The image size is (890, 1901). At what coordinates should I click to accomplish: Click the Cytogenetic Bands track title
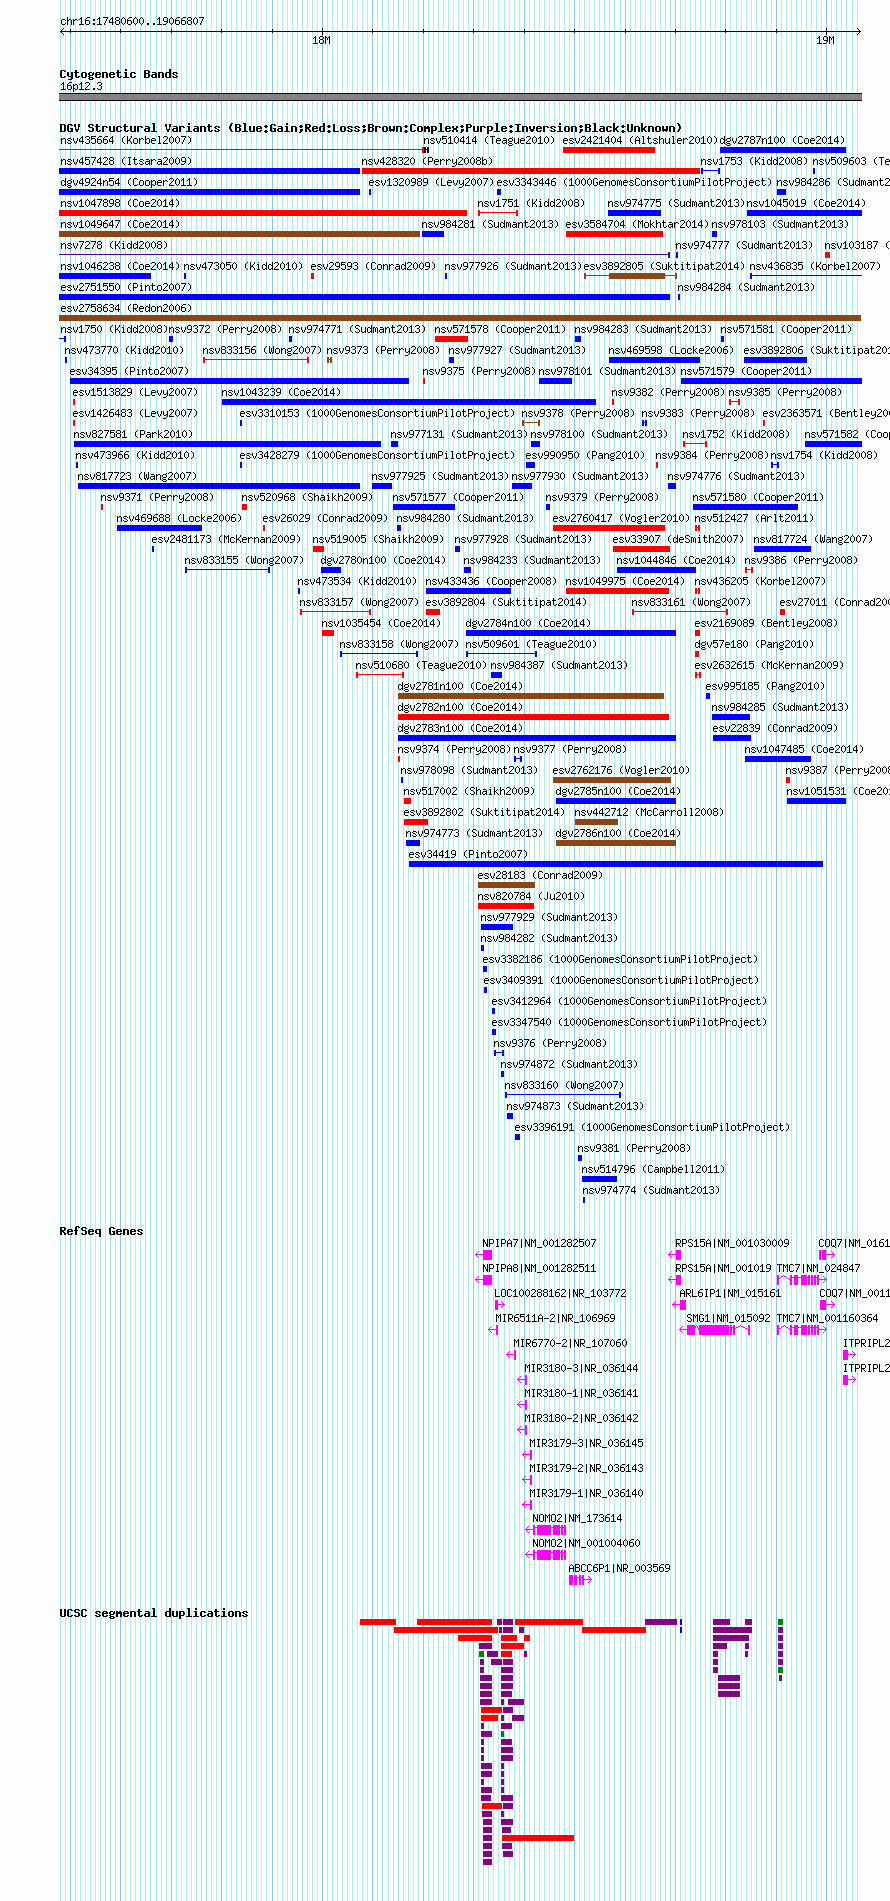(x=118, y=74)
